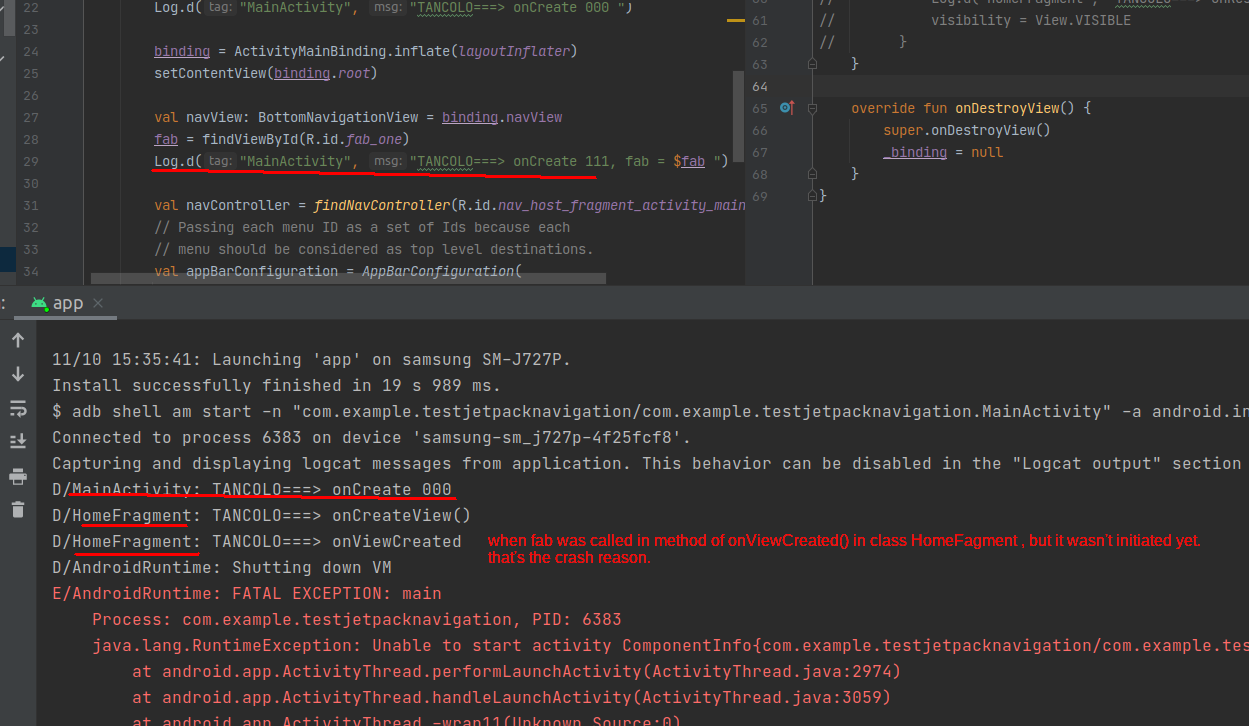Click the 'adb shell am start' console line
This screenshot has height=726, width=1249.
point(650,411)
